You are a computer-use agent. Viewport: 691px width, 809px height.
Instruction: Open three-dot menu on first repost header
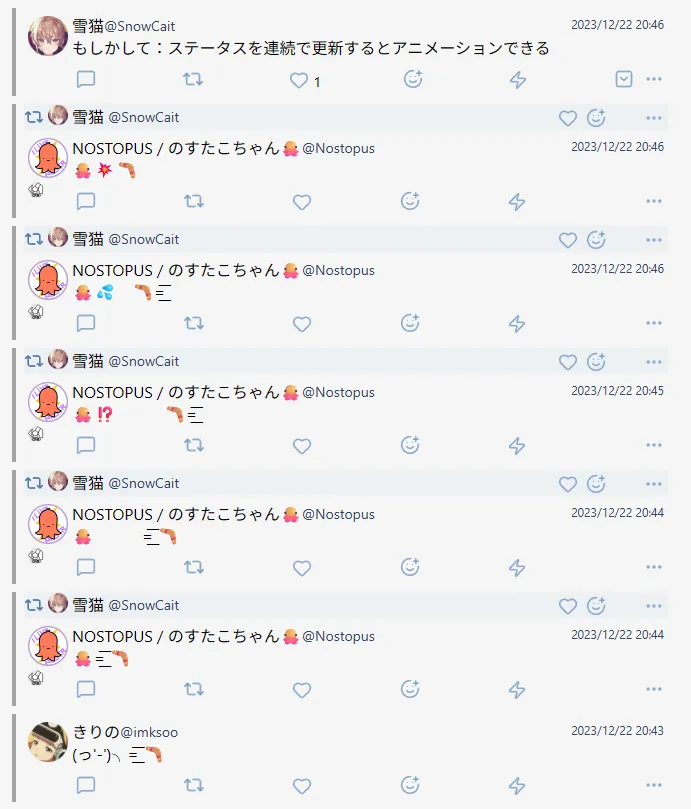click(654, 118)
